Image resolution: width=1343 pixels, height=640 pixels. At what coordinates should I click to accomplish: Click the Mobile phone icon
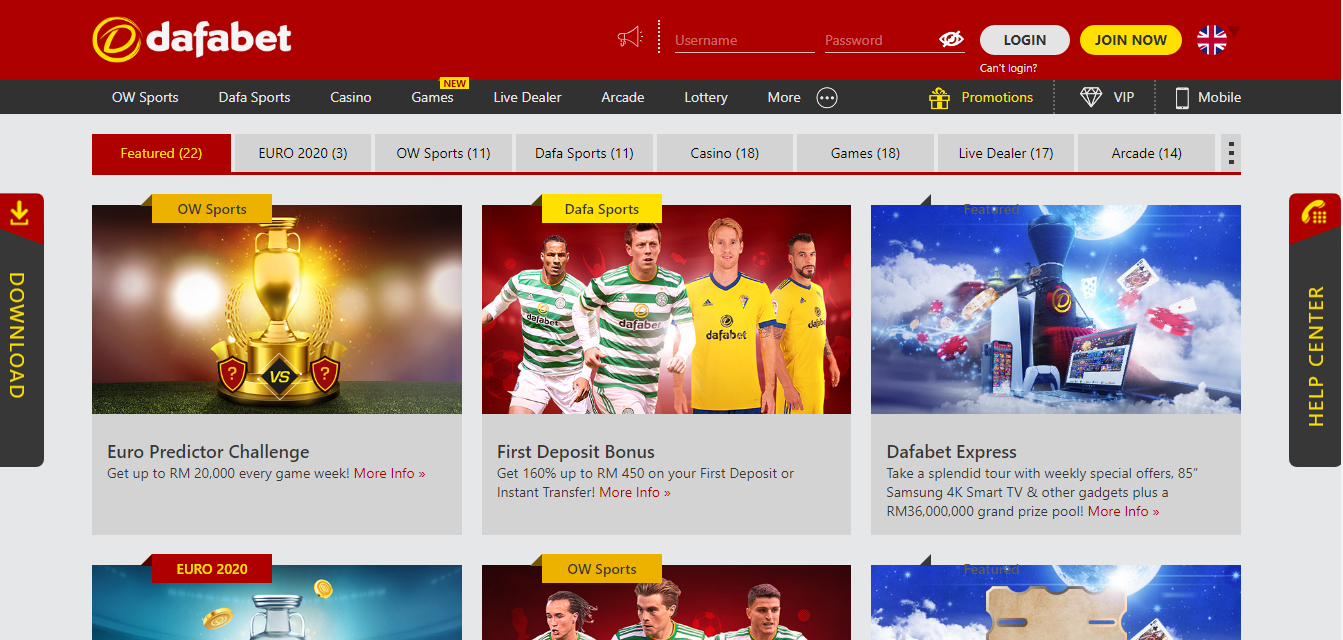pos(1181,97)
